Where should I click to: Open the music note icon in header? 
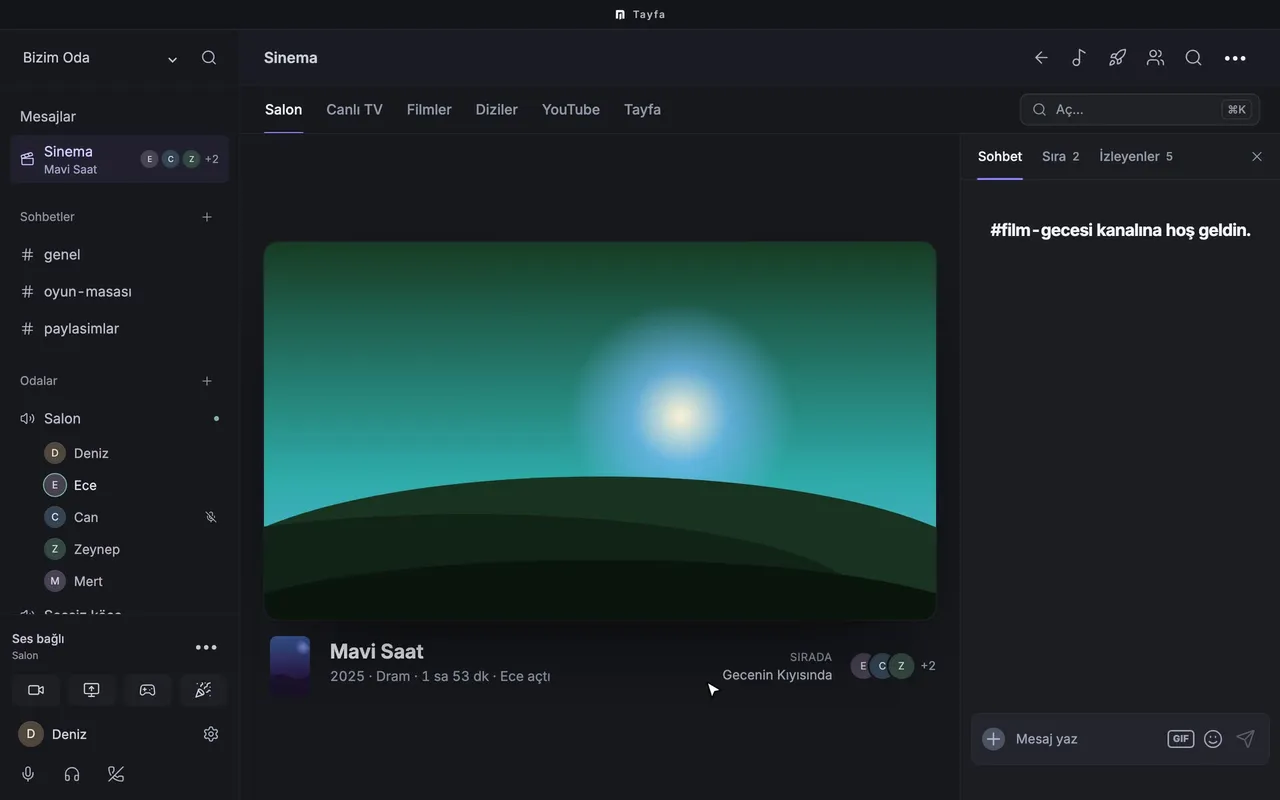tap(1079, 58)
